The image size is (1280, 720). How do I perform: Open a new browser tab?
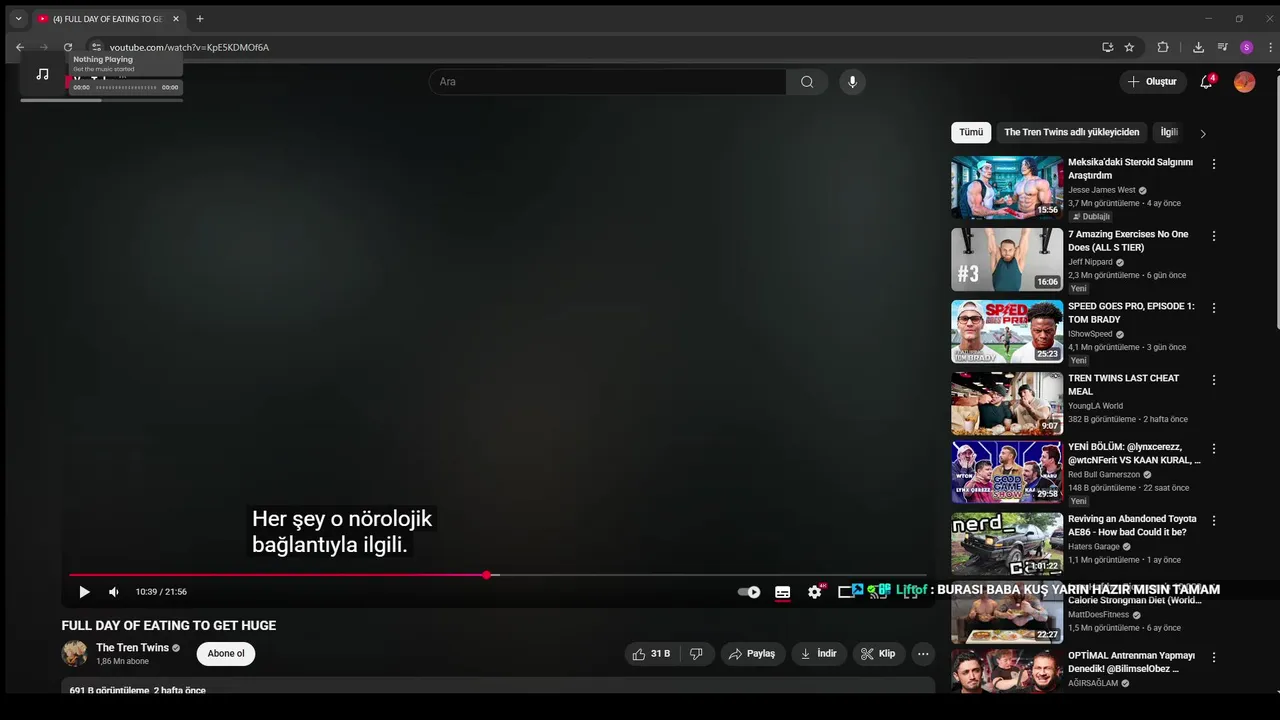[200, 19]
